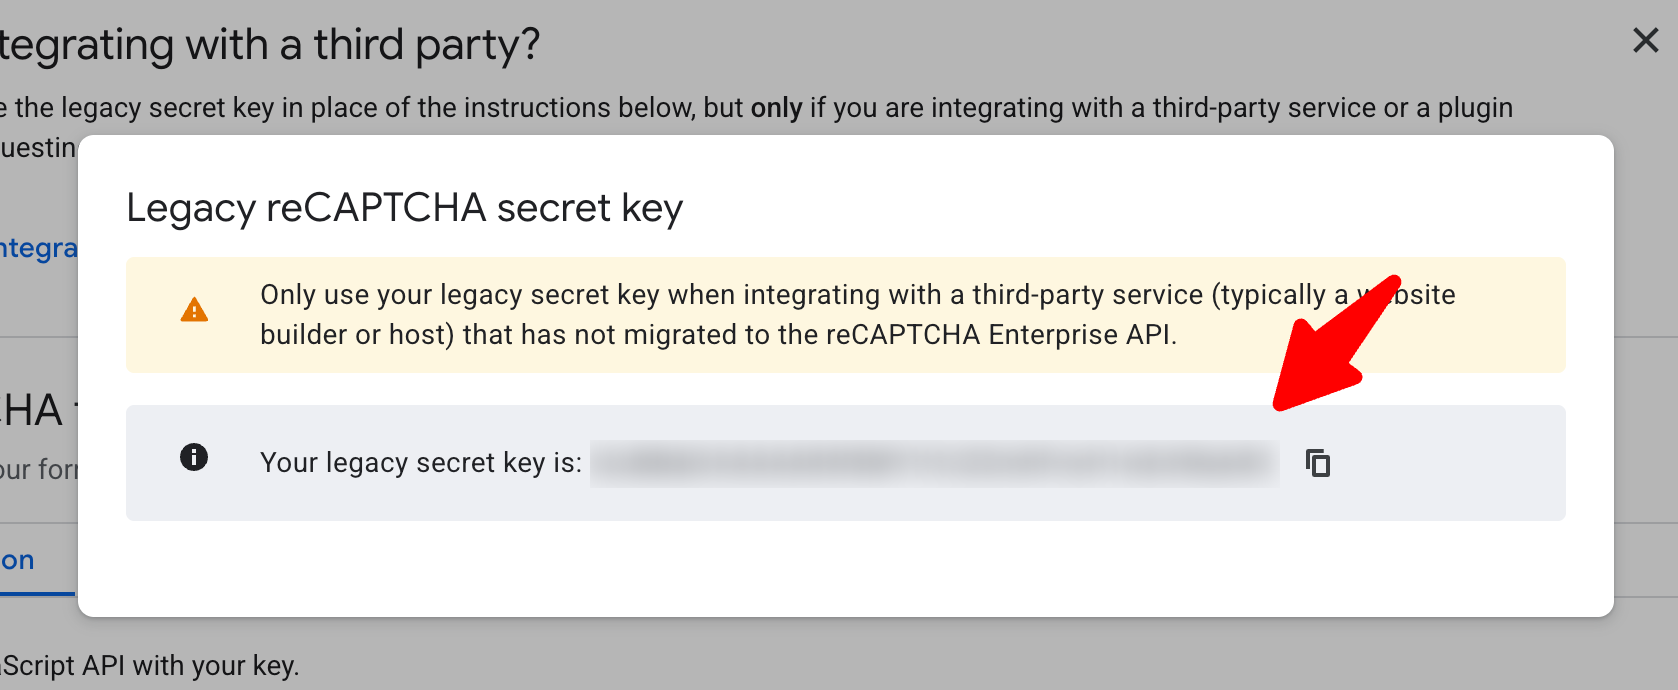The height and width of the screenshot is (690, 1678).
Task: Click the bold "only" word in background text
Action: coord(776,108)
